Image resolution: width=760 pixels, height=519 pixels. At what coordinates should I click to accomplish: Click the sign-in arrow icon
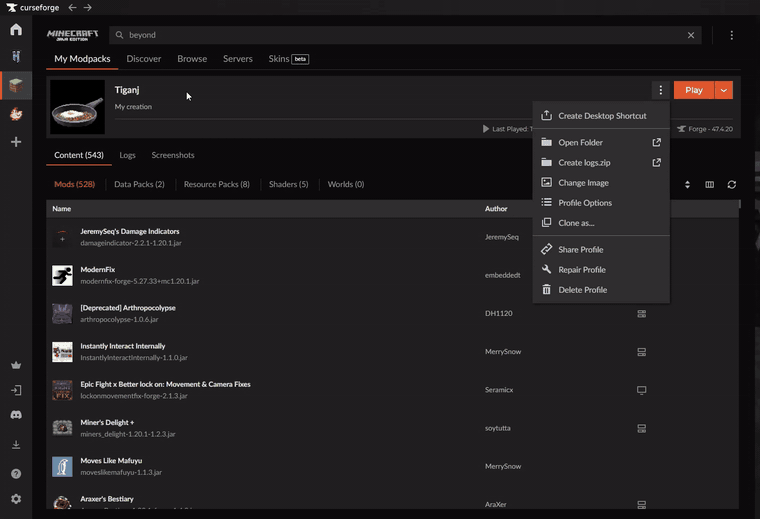[x=16, y=391]
